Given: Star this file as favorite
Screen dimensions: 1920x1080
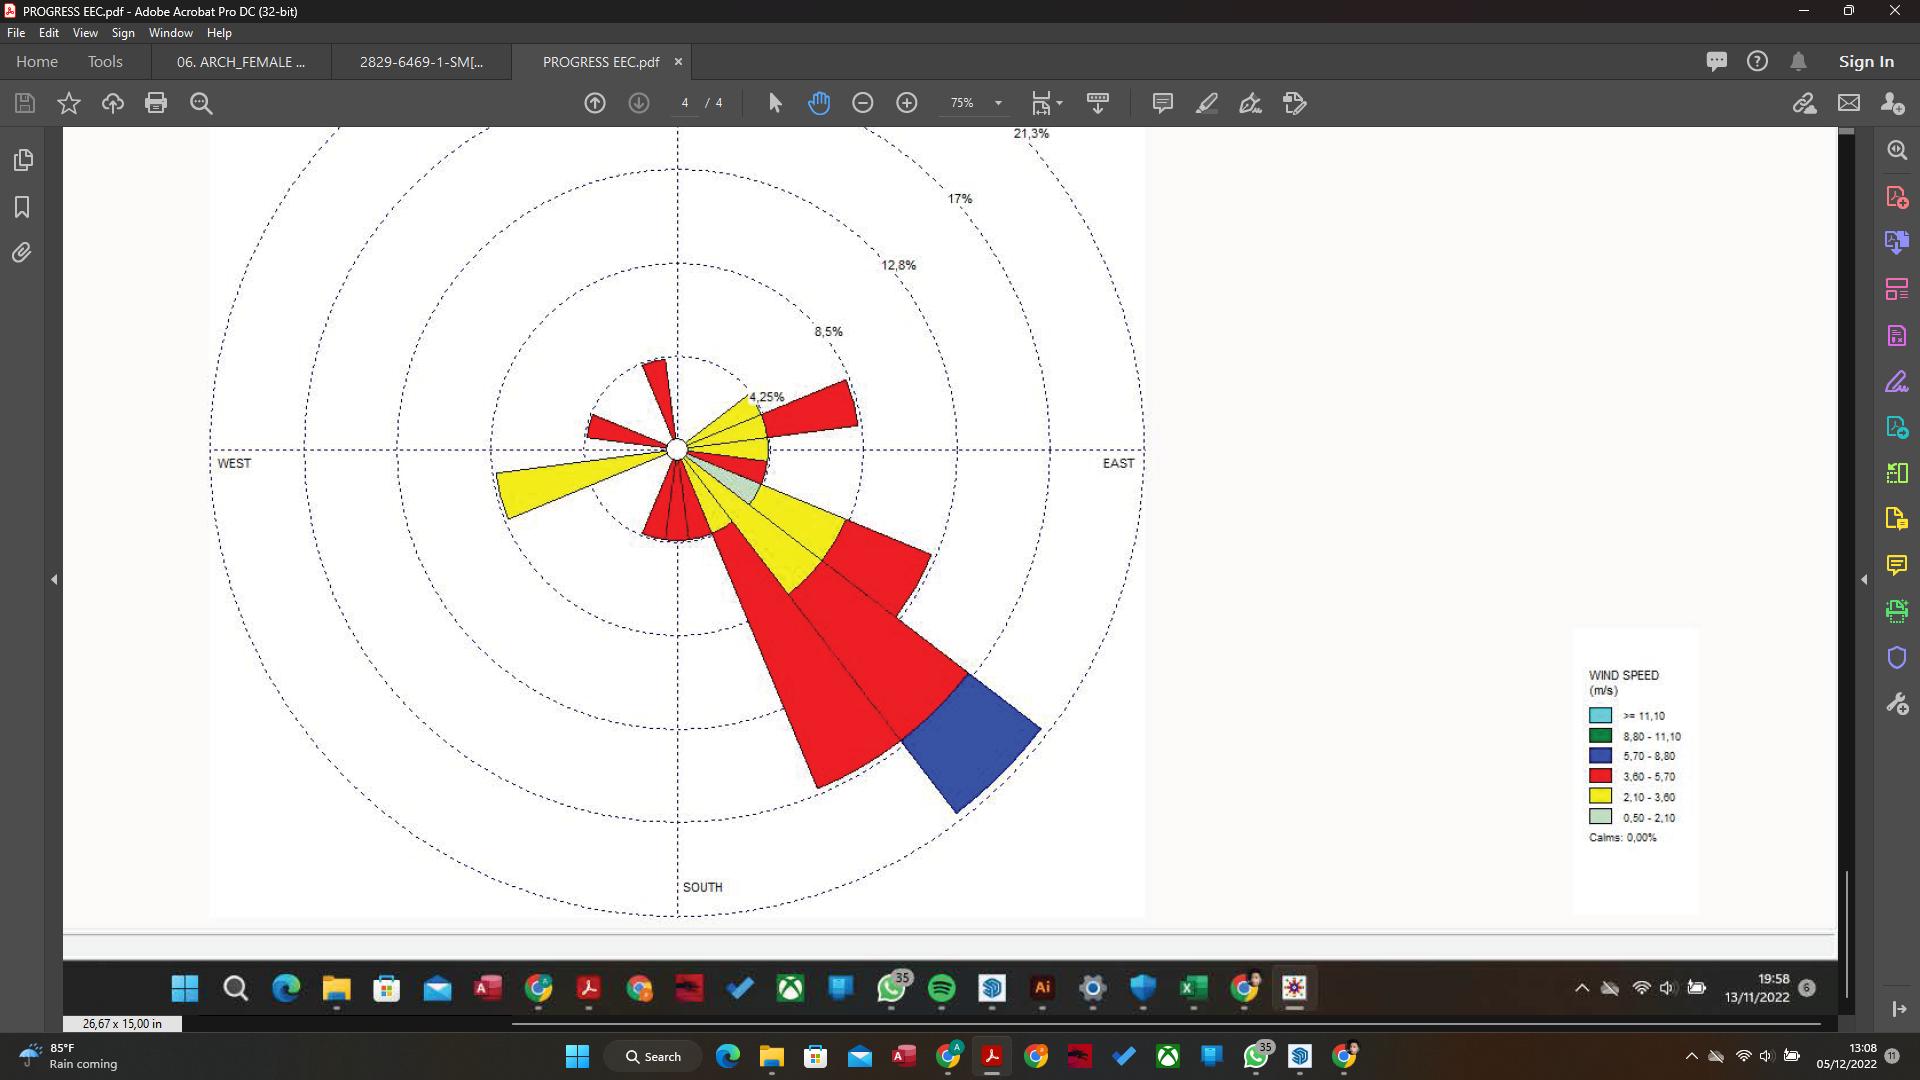Looking at the screenshot, I should tap(69, 103).
